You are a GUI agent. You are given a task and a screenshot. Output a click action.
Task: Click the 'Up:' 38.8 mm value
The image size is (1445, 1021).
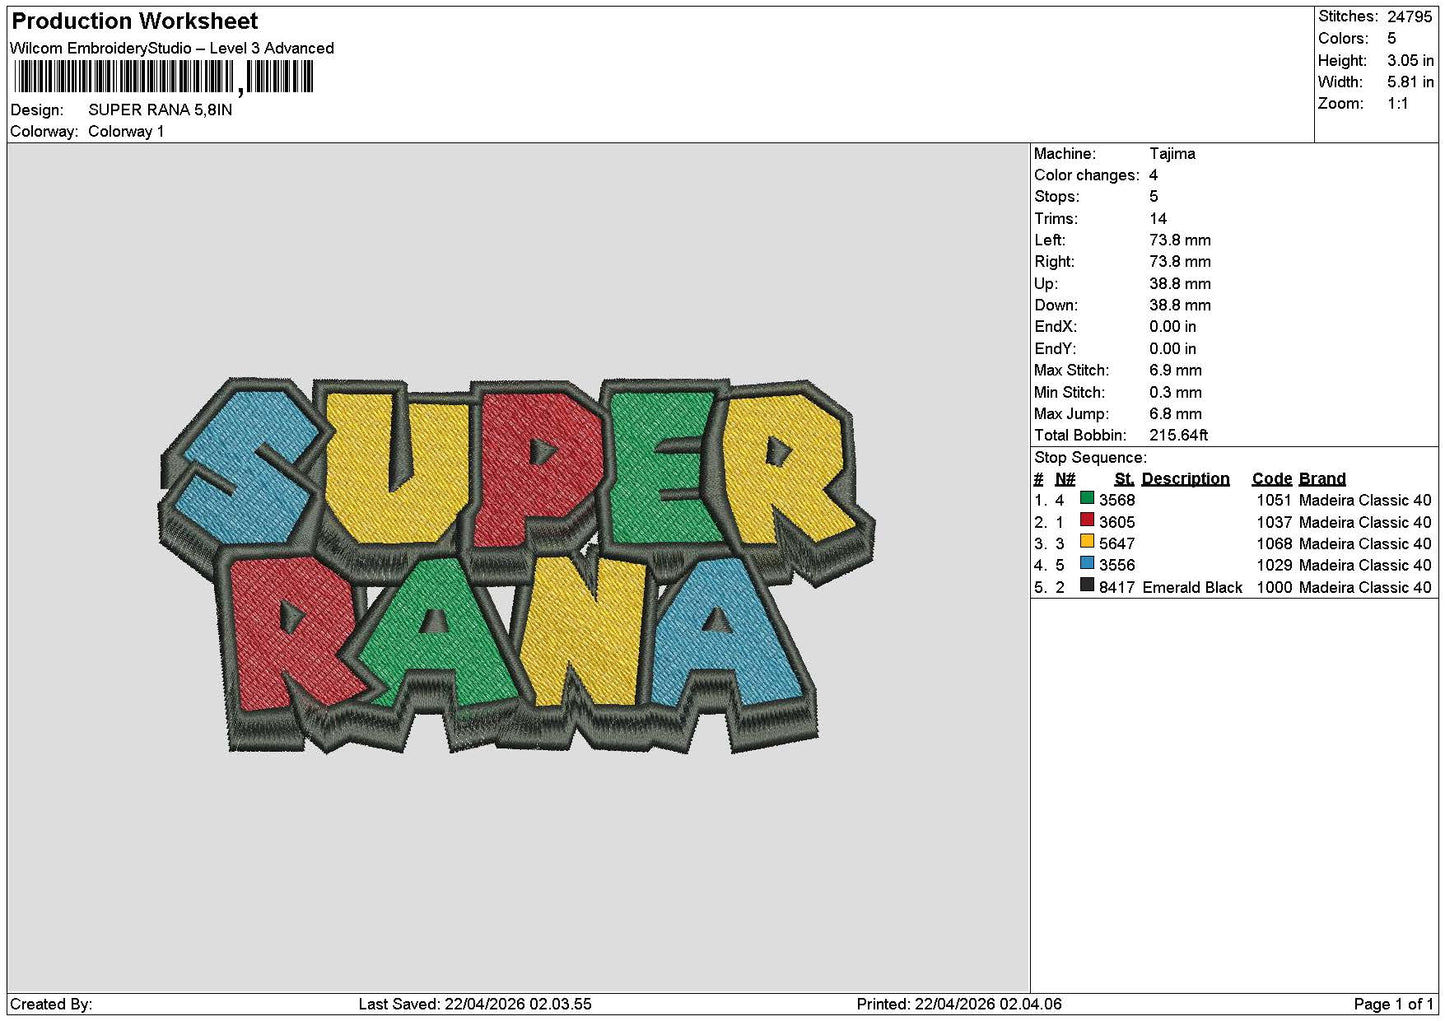pos(1180,284)
